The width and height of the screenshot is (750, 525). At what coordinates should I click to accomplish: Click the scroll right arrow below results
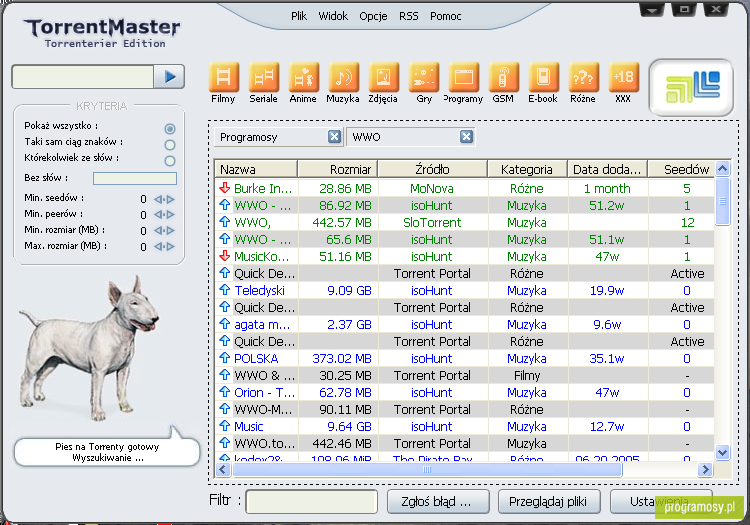tap(705, 470)
